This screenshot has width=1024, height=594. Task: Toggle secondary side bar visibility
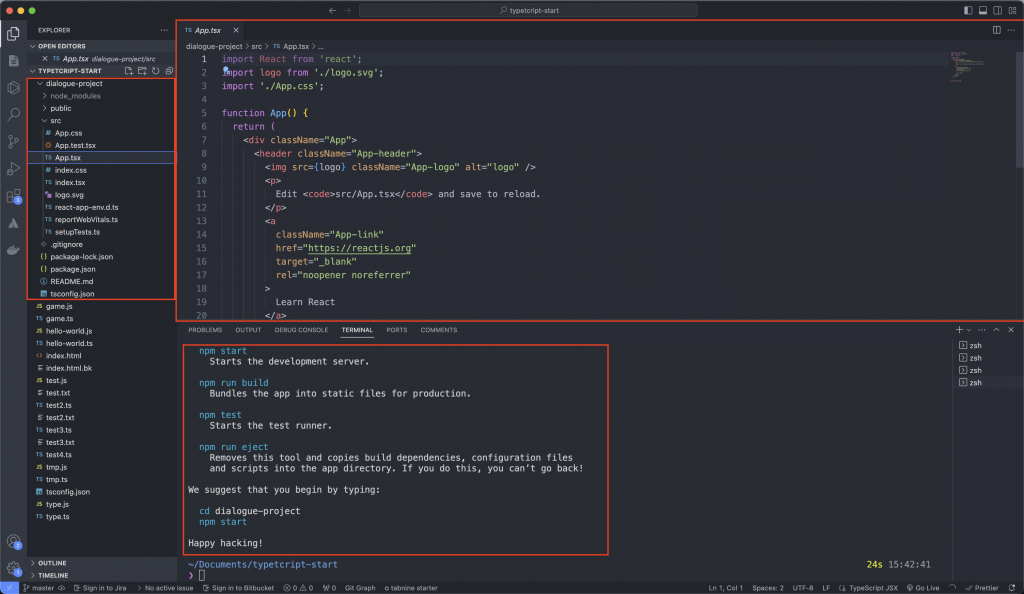point(998,10)
